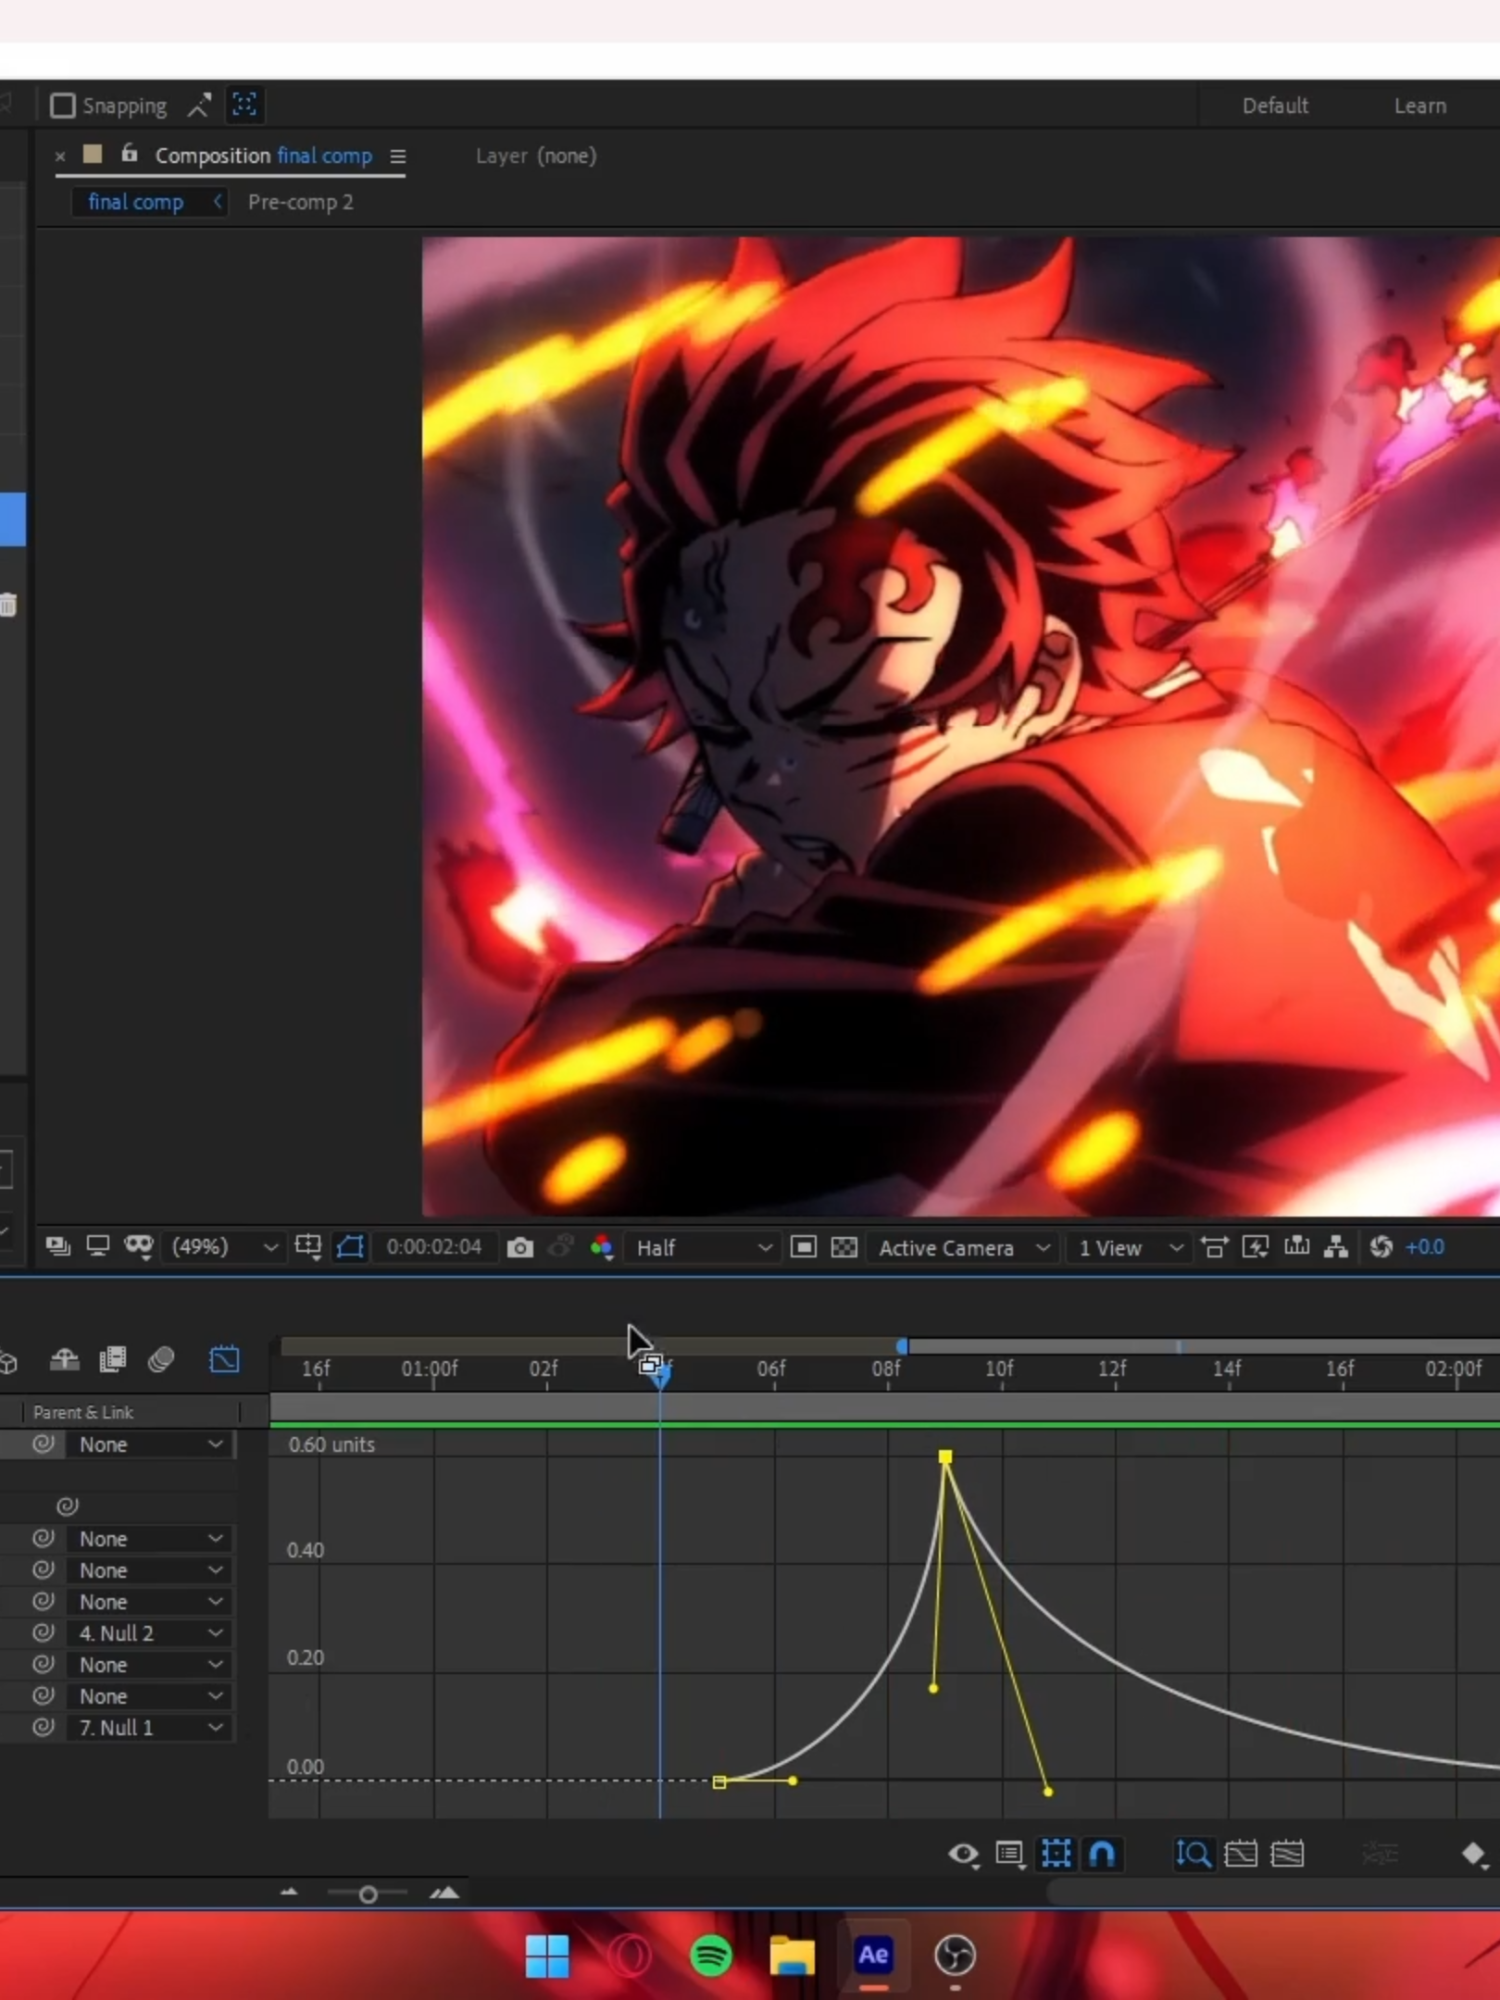Click the Always Preview This View icon

point(58,1247)
